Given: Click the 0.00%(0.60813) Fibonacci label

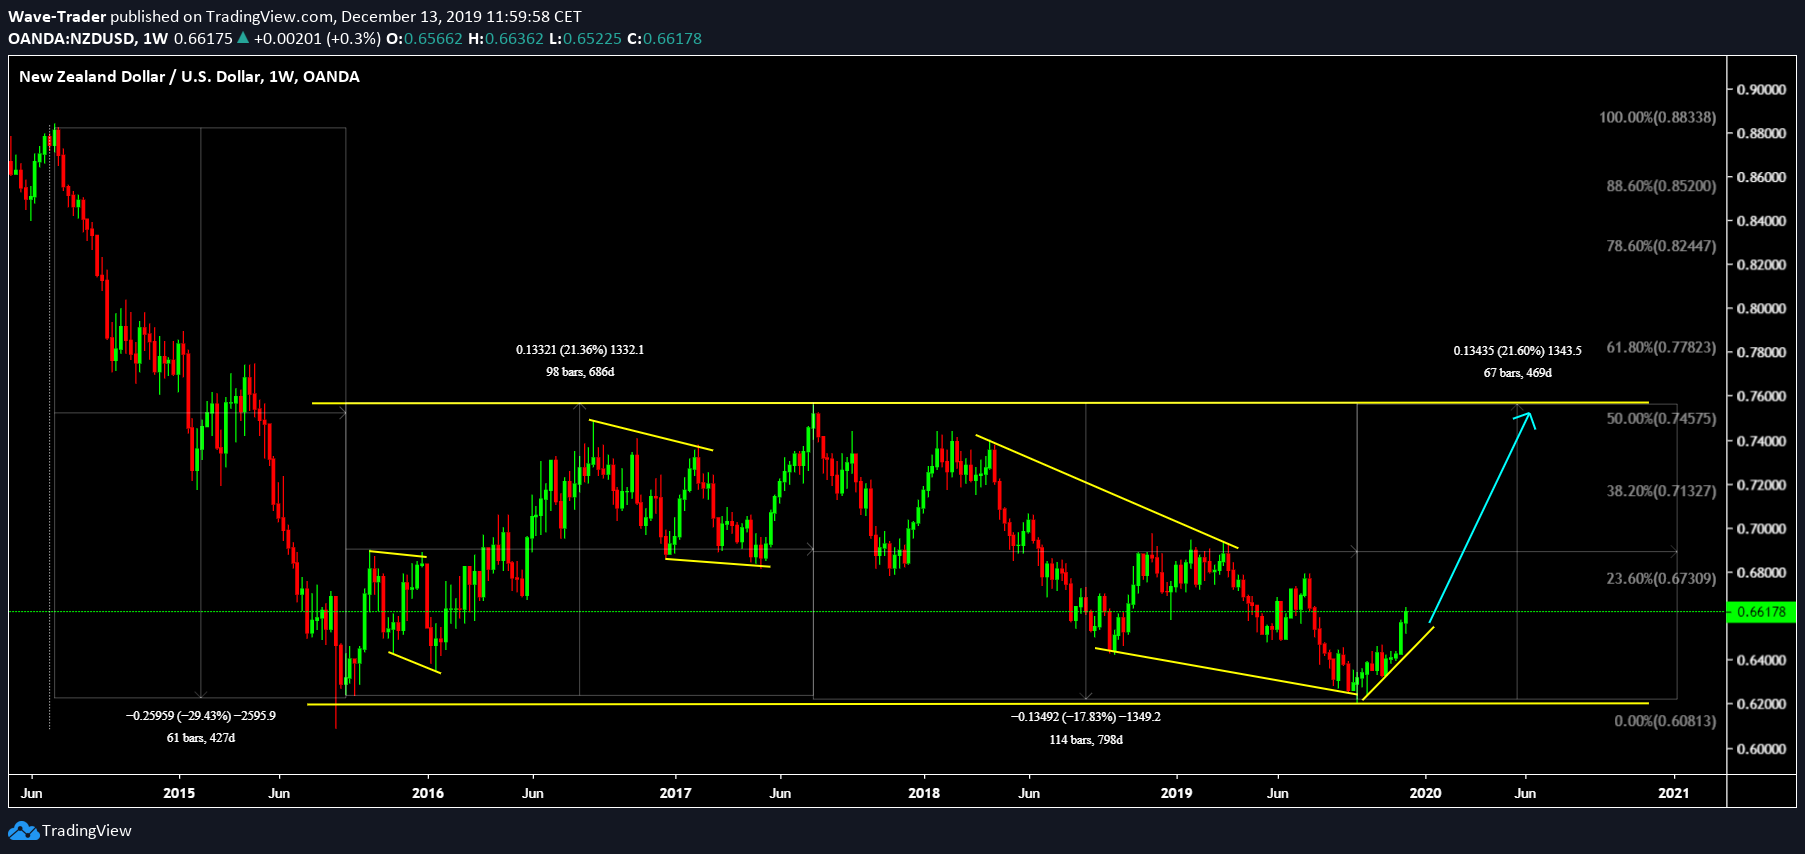Looking at the screenshot, I should tap(1665, 721).
